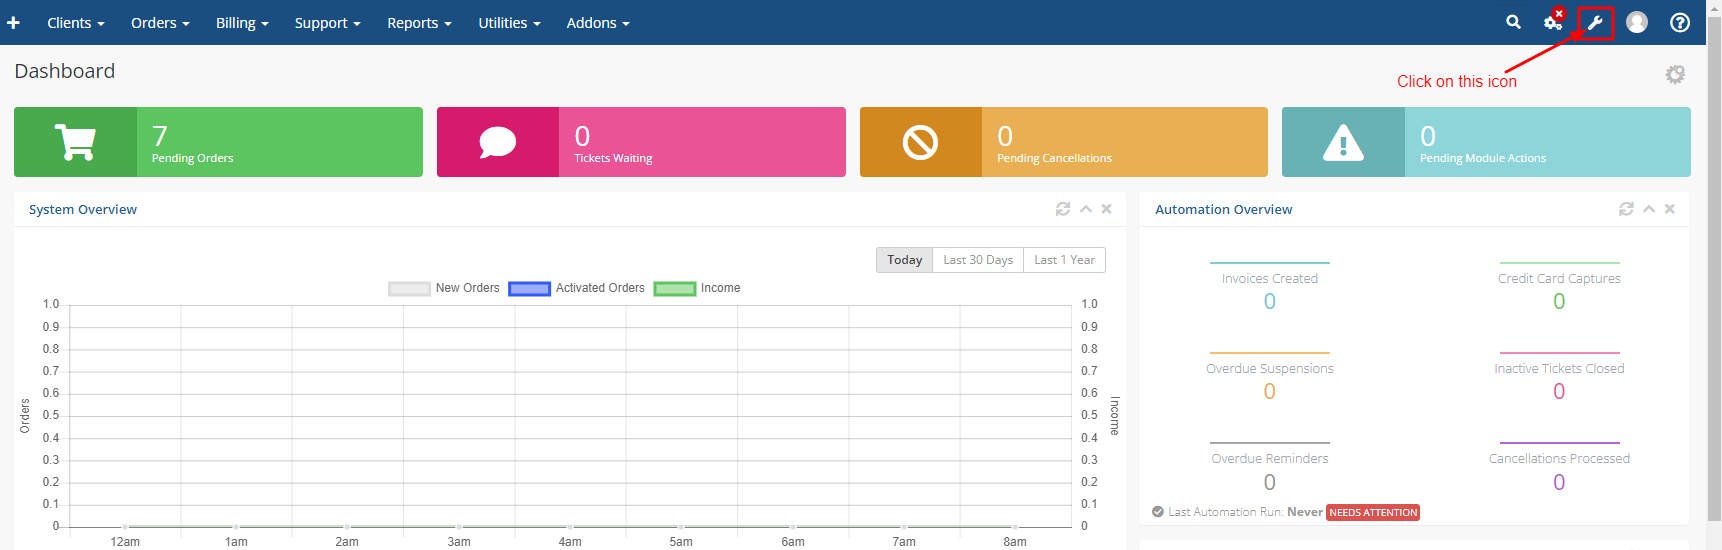
Task: Select the Last 30 Days range
Action: click(977, 260)
